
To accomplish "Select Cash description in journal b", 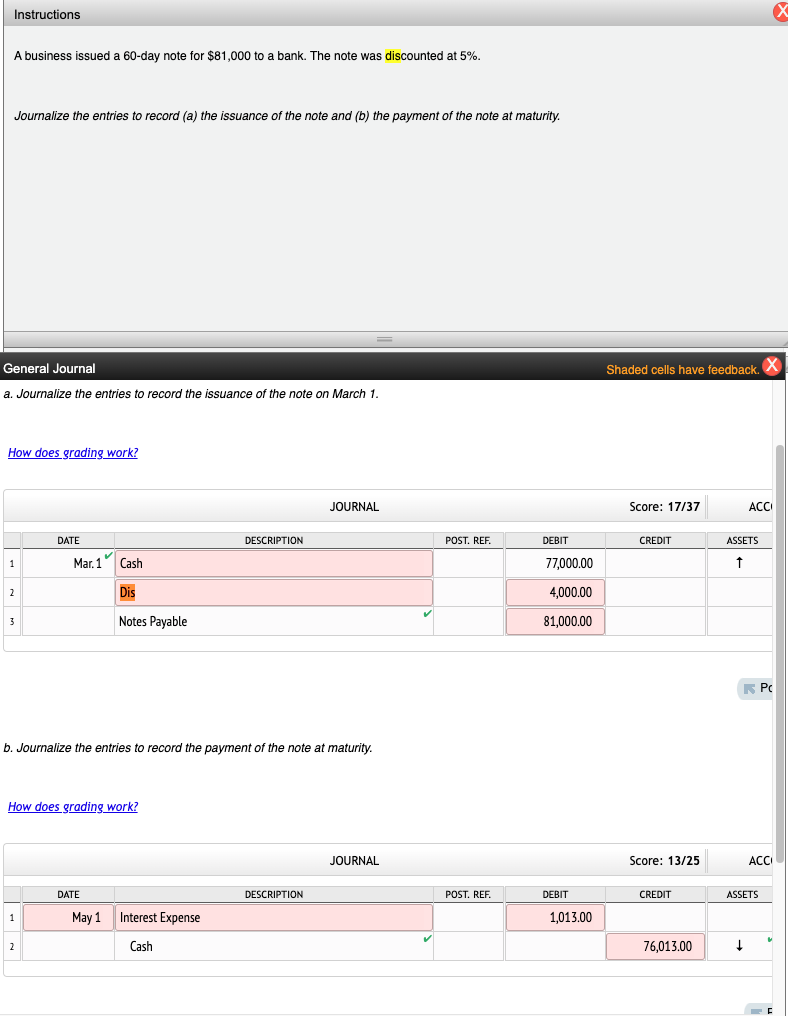I will [273, 946].
